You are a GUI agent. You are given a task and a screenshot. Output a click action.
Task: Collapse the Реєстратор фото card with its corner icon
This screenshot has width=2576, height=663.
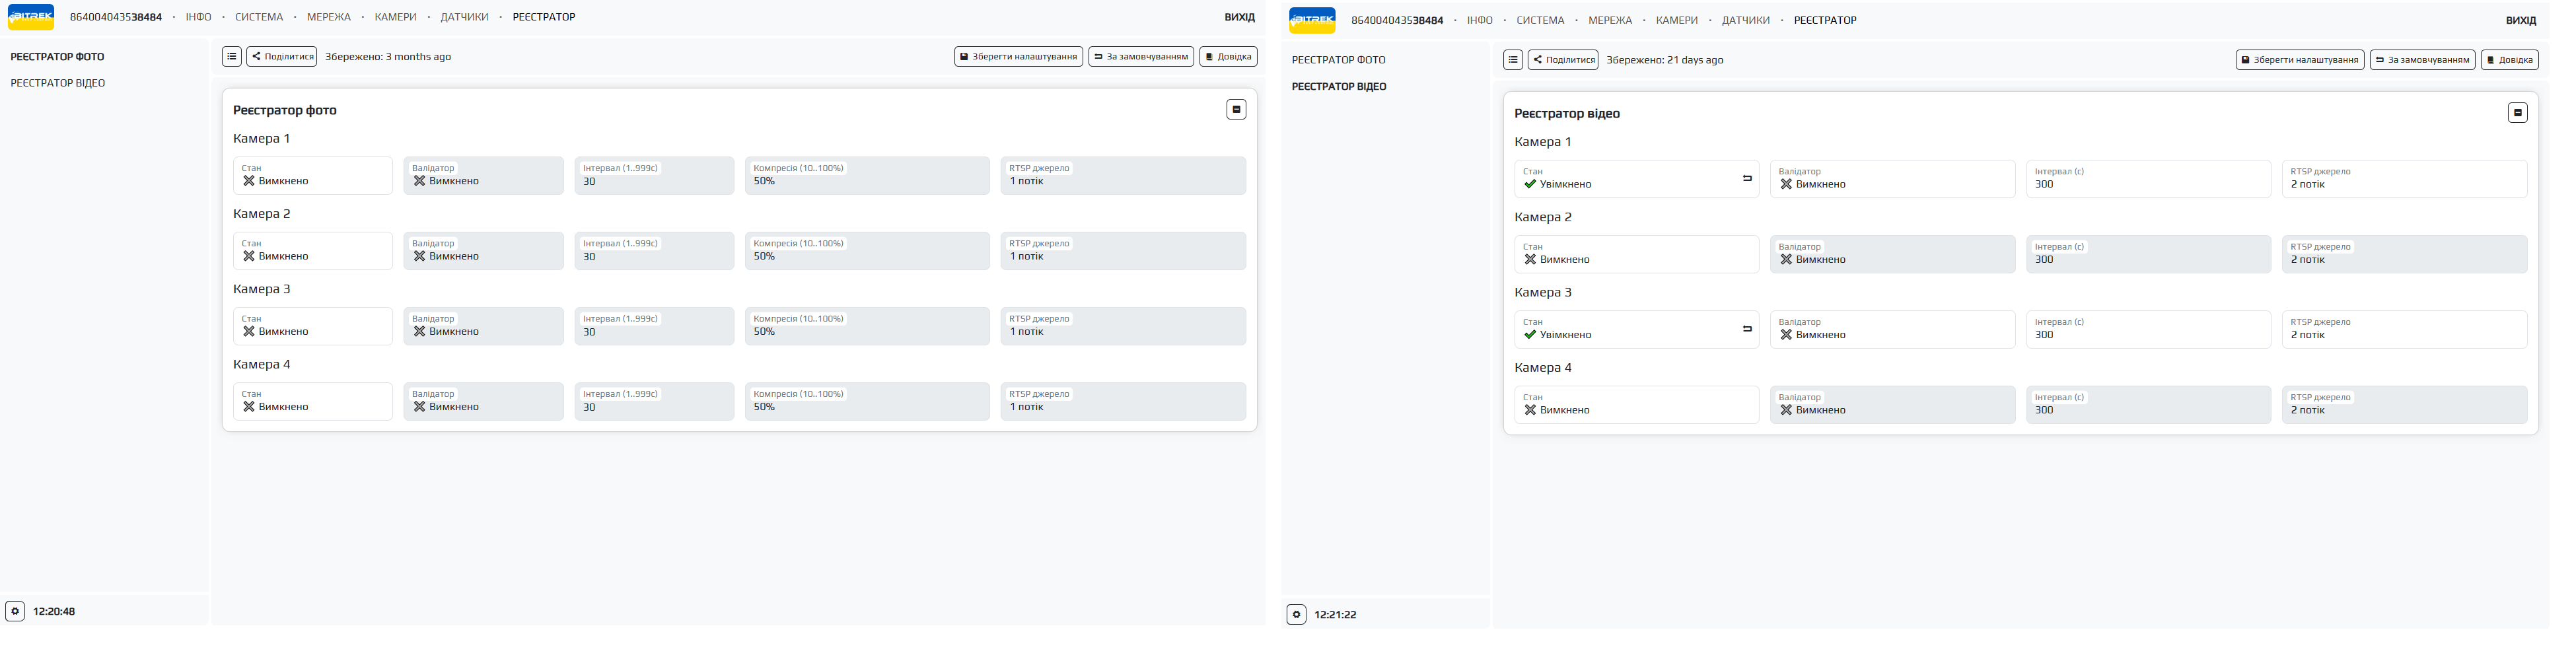click(x=1236, y=110)
